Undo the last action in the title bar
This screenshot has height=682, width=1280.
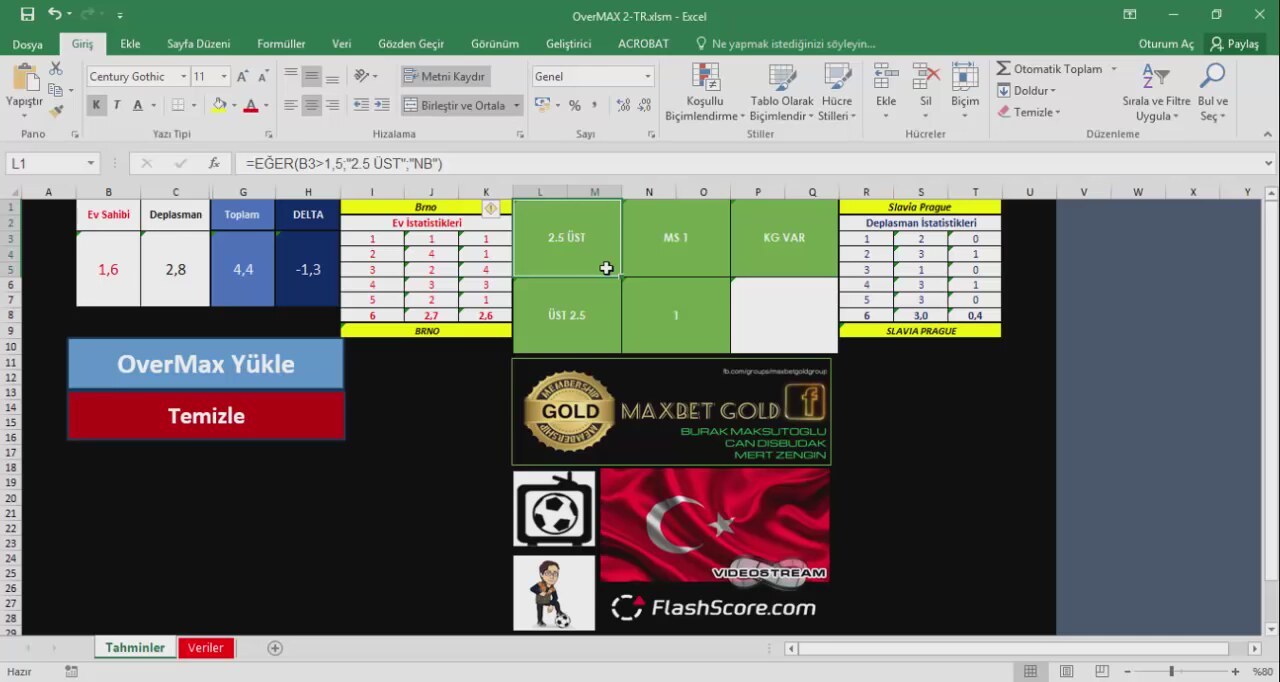pos(54,15)
